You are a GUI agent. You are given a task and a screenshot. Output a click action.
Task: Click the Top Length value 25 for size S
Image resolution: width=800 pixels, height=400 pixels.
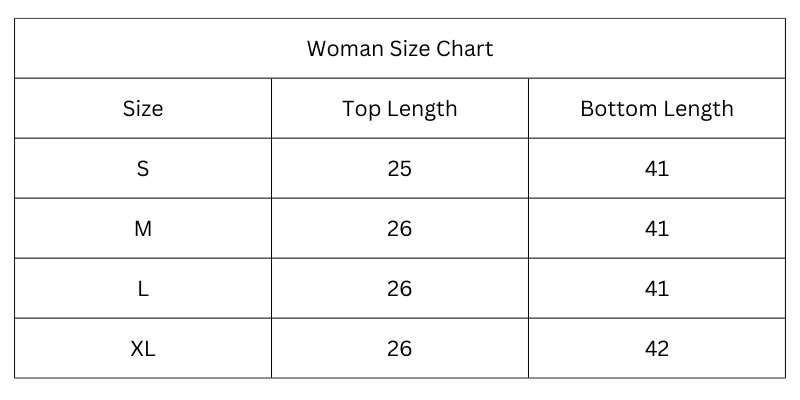tap(399, 168)
